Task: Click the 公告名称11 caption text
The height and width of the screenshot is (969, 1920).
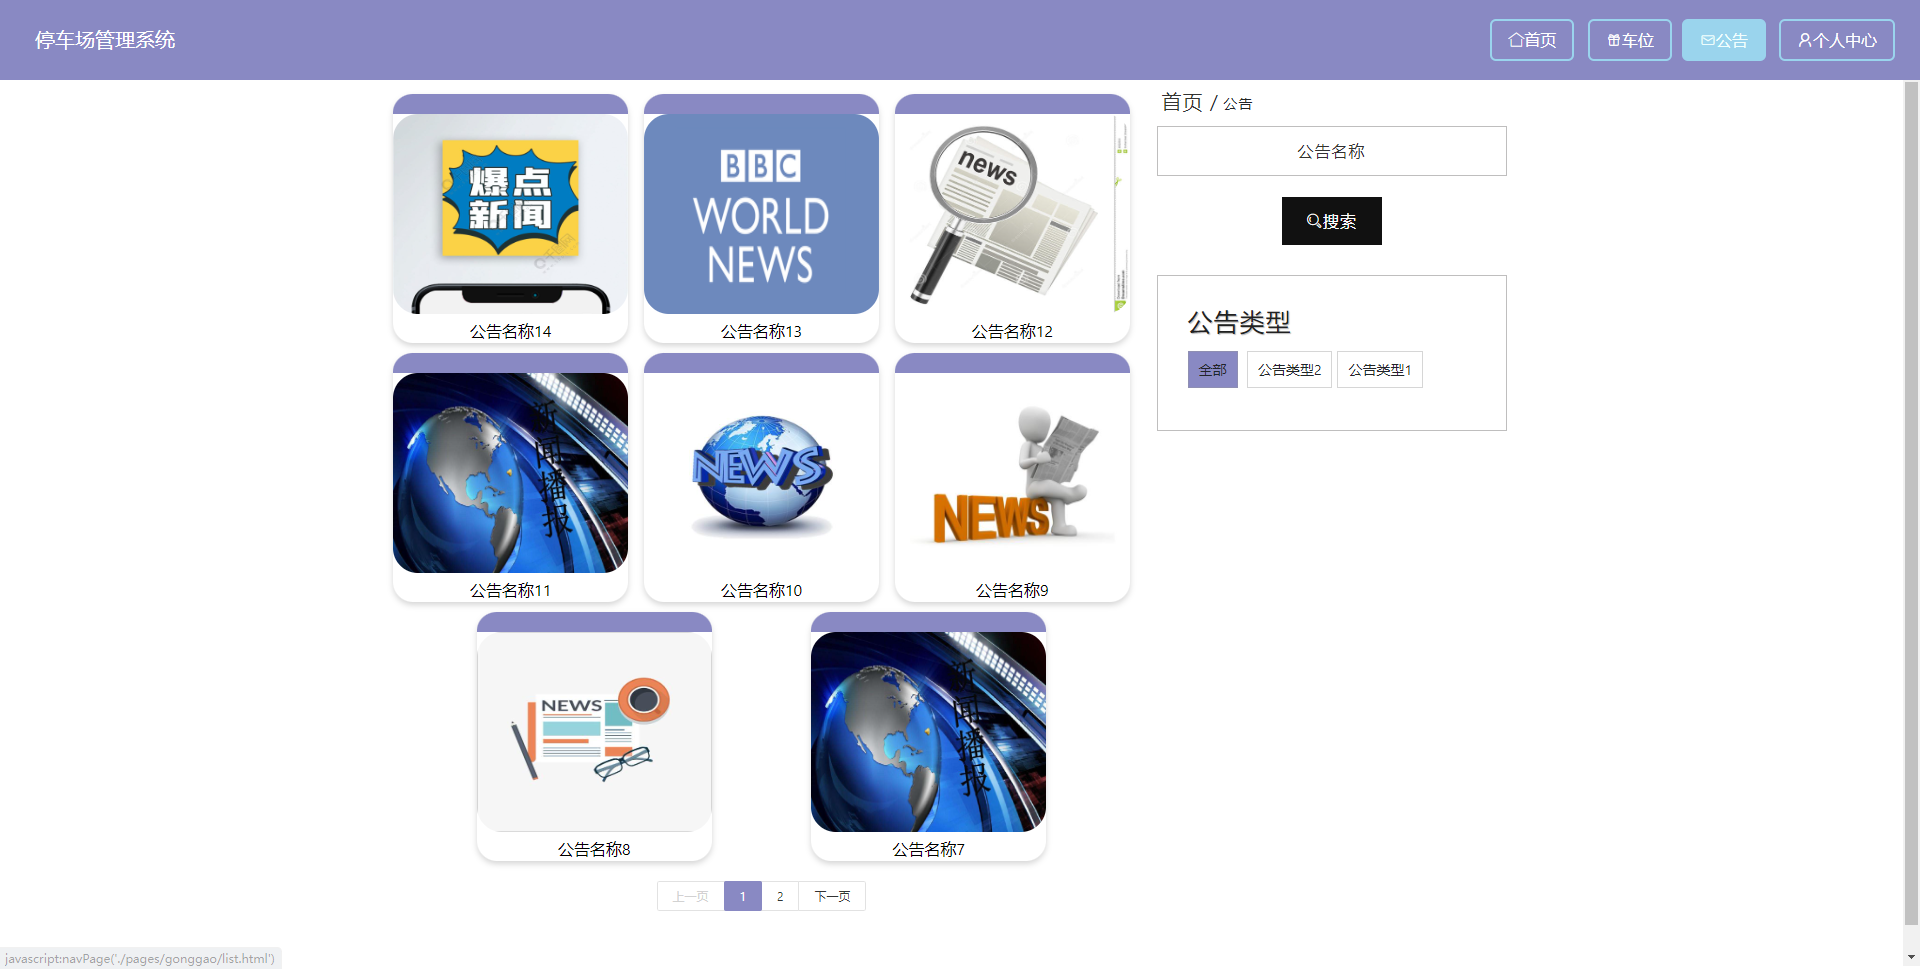Action: point(510,590)
